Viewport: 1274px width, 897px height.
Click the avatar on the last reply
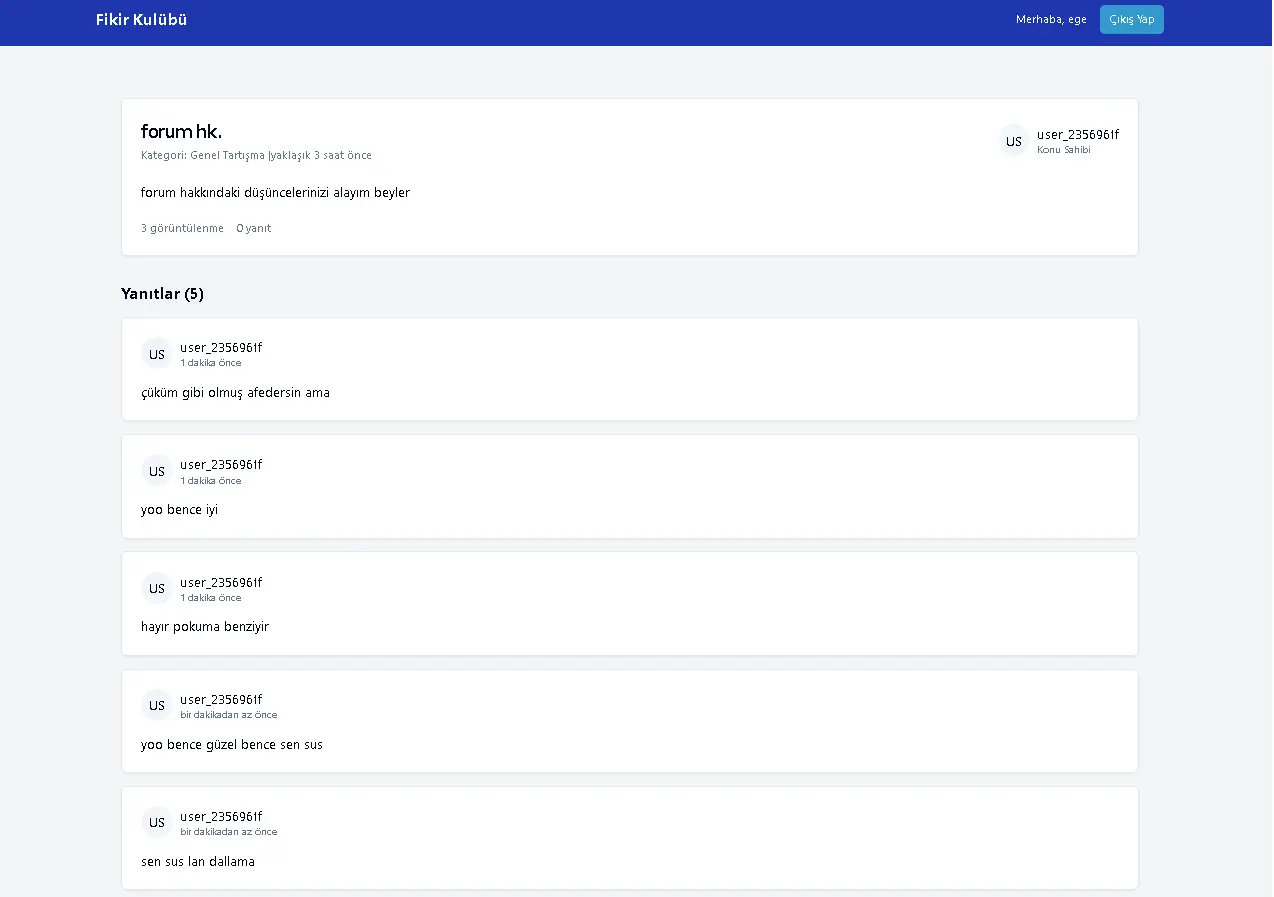[x=157, y=822]
